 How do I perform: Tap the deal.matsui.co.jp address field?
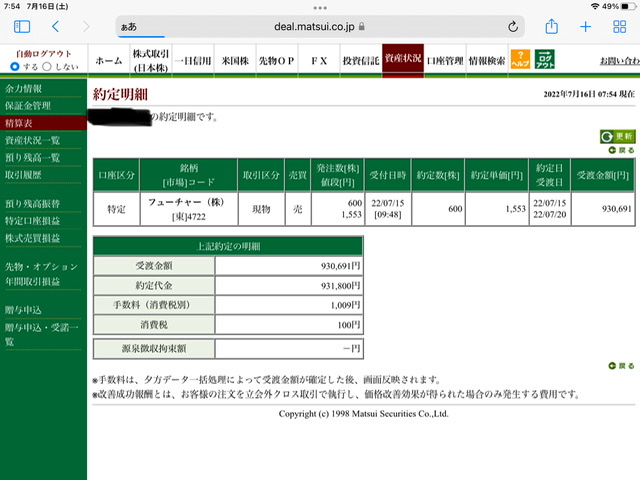320,27
